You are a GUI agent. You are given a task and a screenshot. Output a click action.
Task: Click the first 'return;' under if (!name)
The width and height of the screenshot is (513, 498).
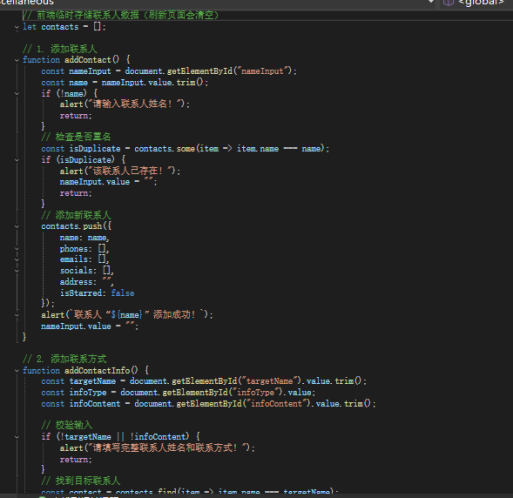76,116
